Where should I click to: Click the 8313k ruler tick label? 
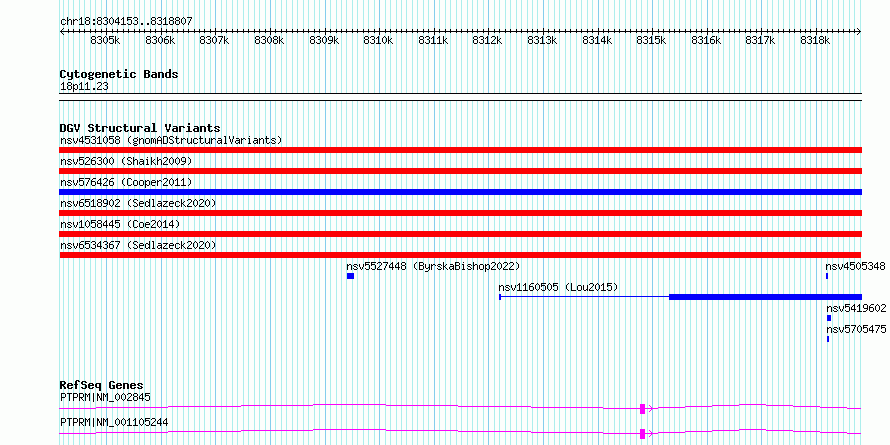542,41
